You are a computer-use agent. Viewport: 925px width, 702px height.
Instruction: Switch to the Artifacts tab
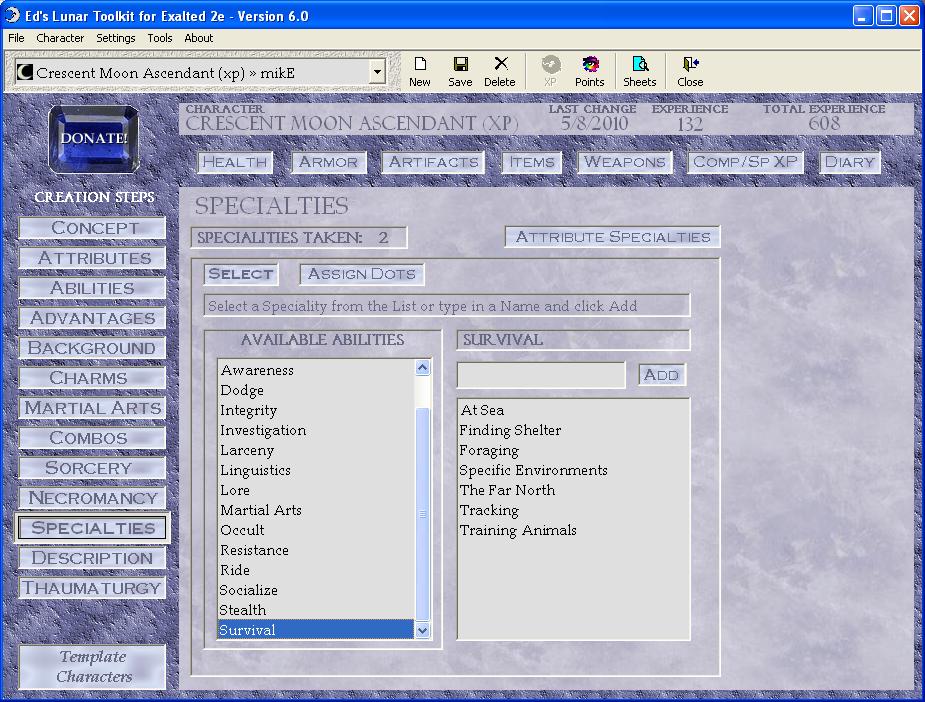coord(434,162)
